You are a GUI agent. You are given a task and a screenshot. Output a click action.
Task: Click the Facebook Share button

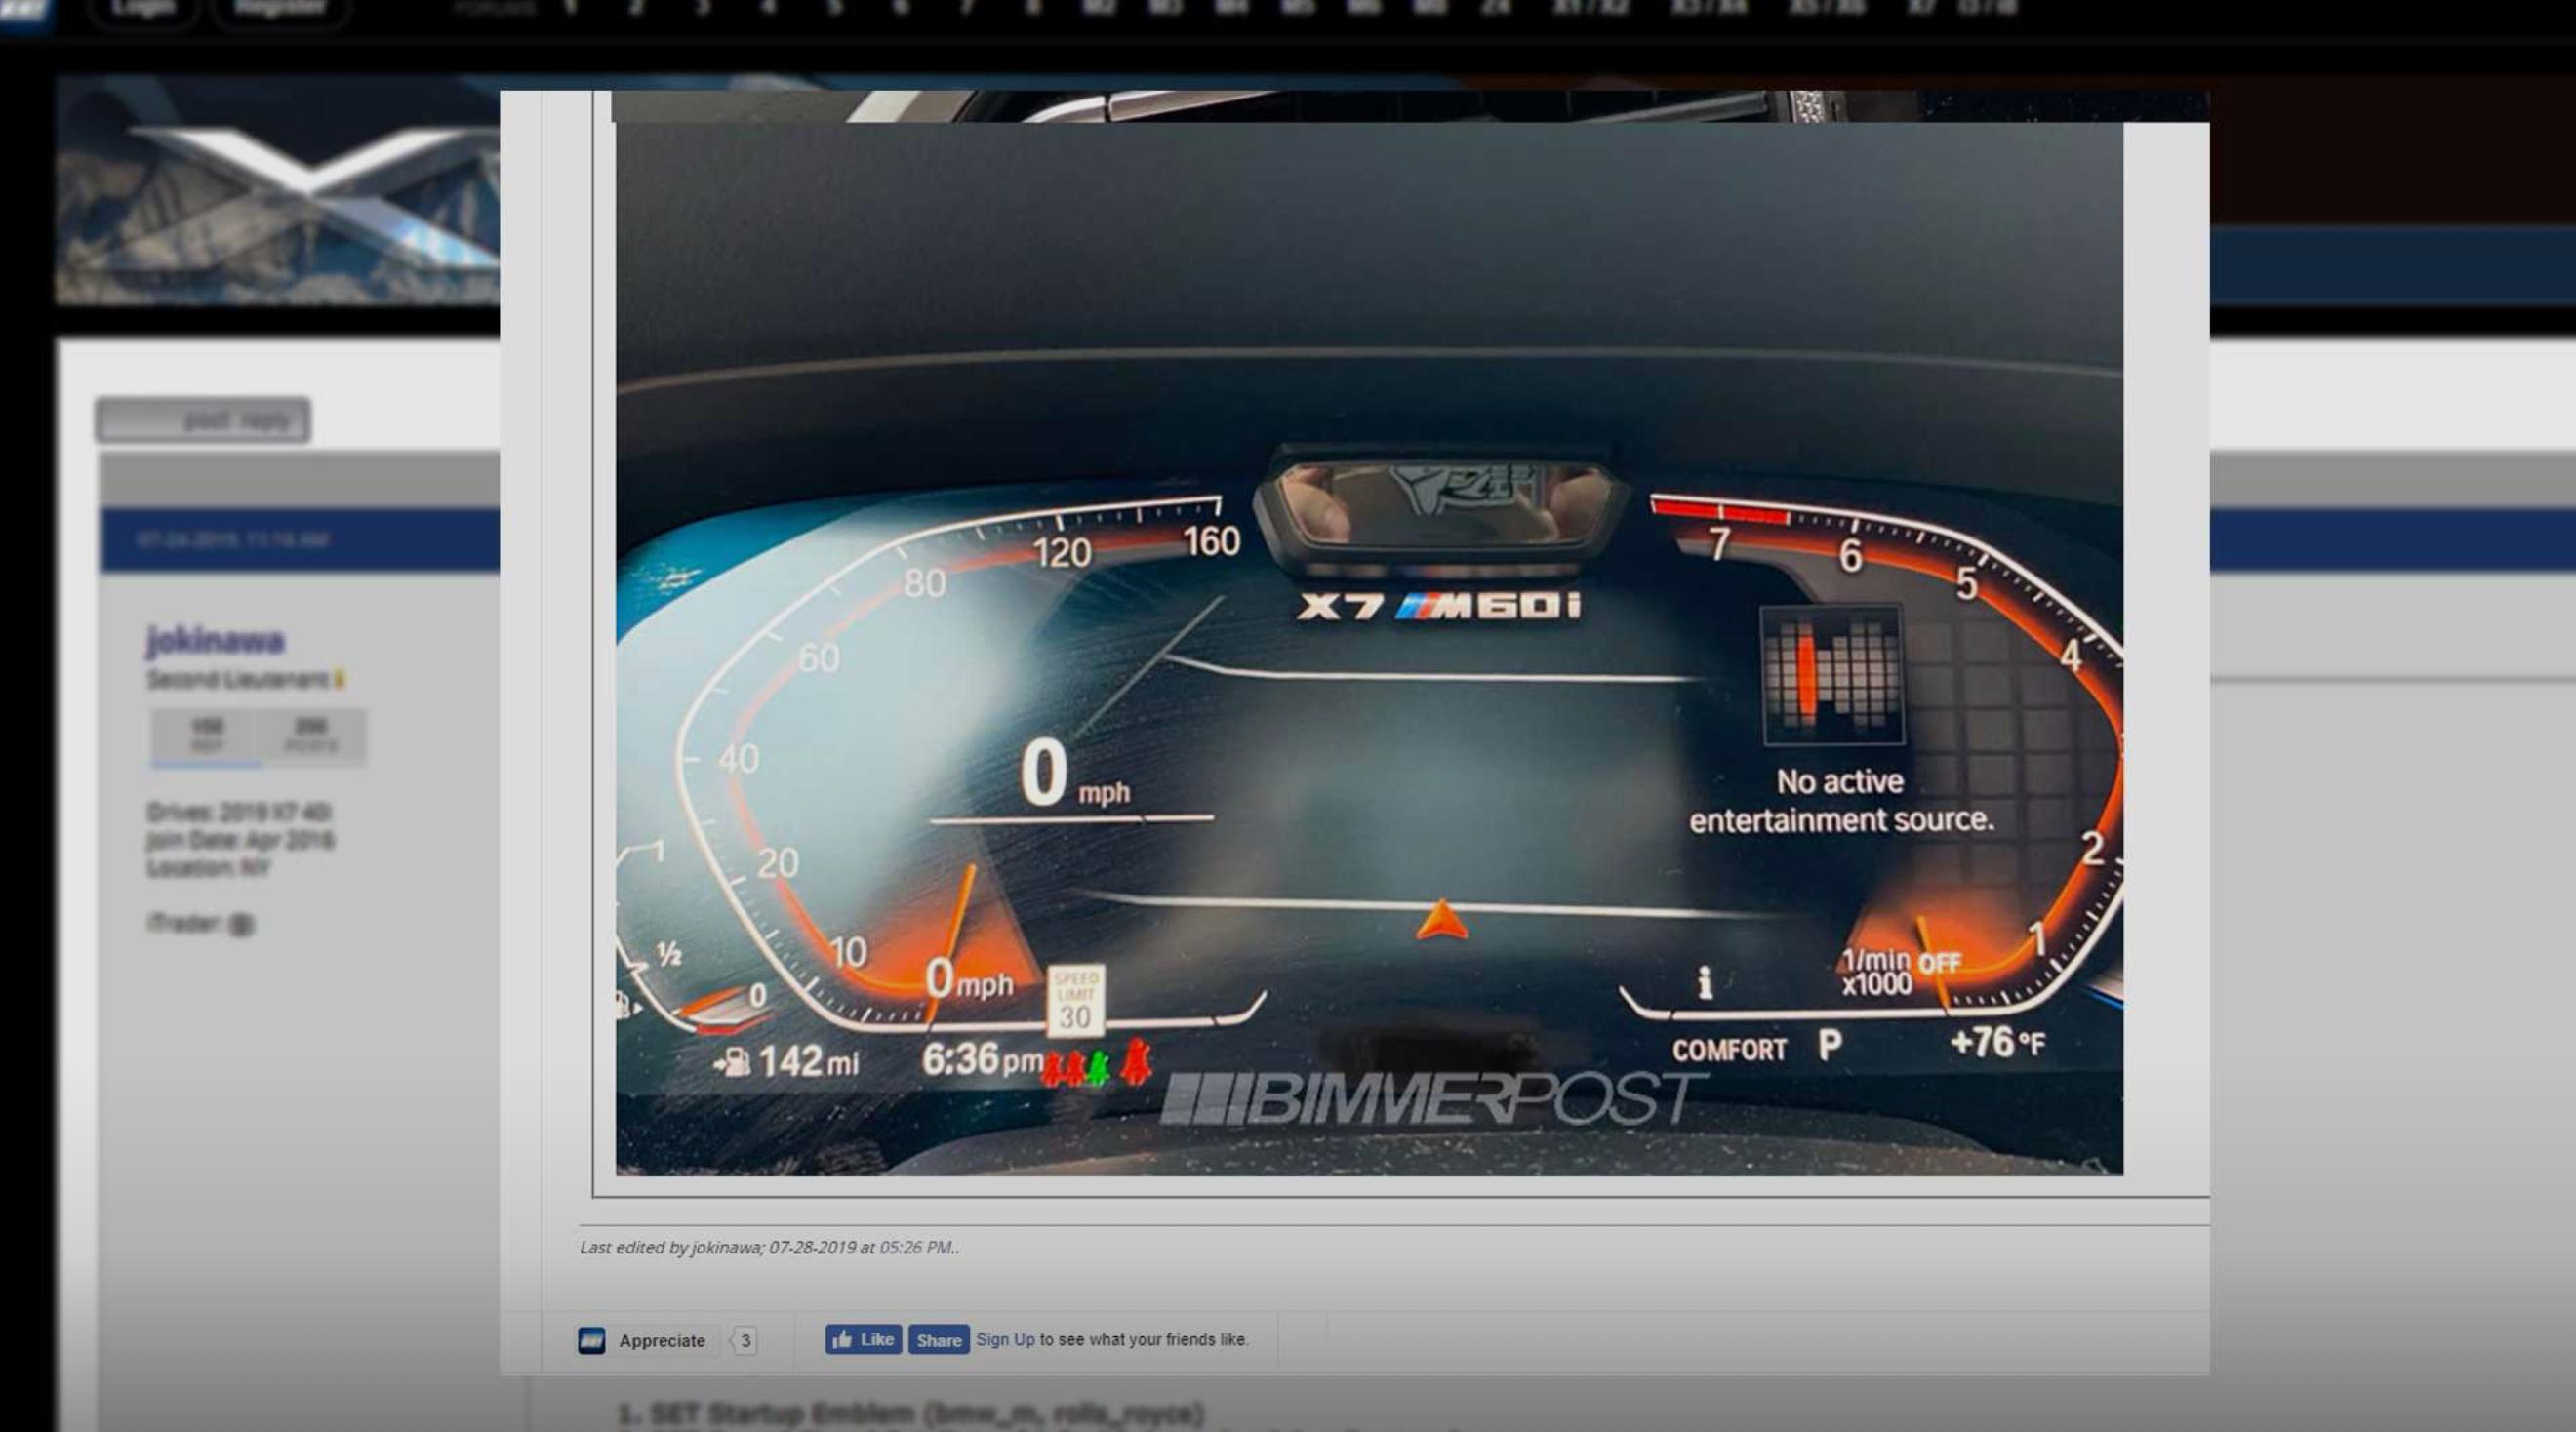tap(938, 1340)
